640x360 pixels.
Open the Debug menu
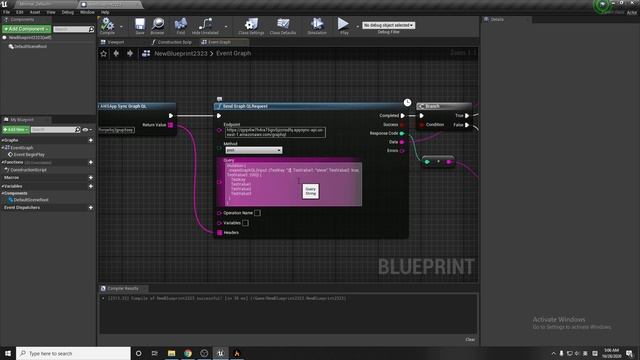[67, 12]
